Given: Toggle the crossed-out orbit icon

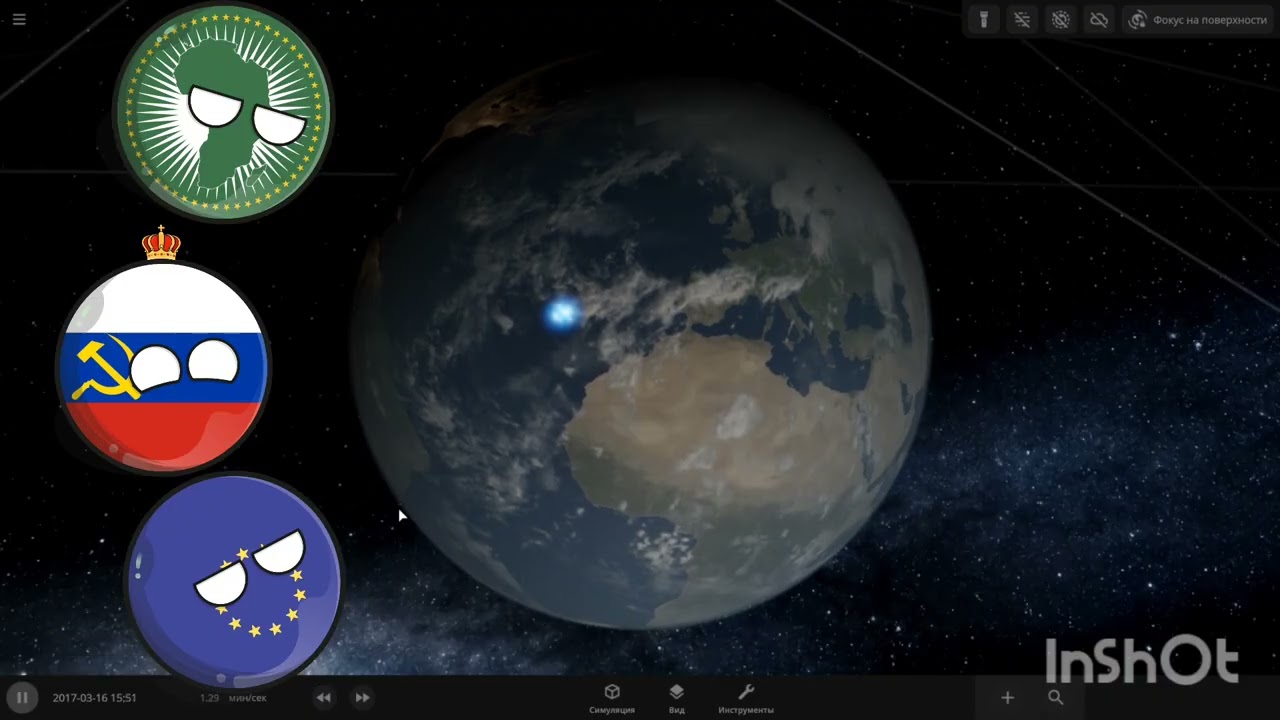Looking at the screenshot, I should 1060,19.
